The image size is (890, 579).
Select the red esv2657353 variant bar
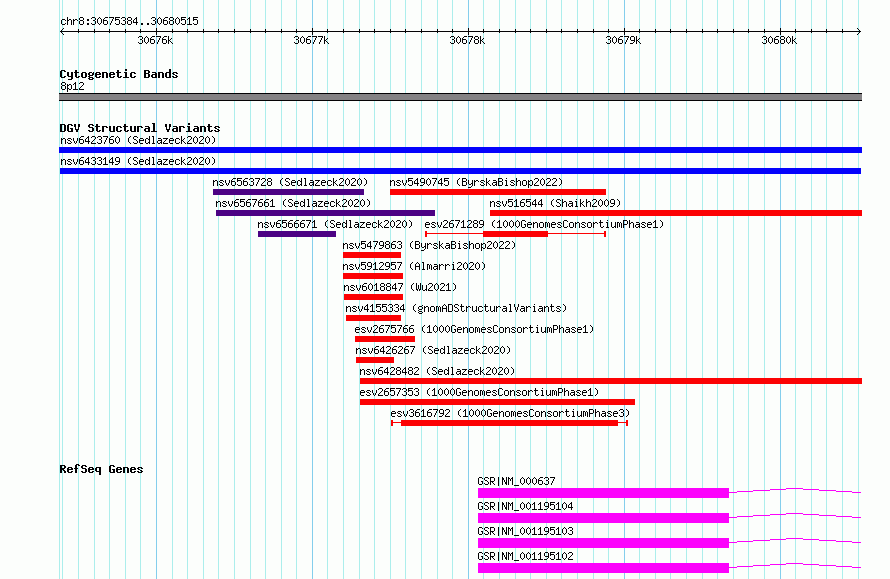(x=497, y=402)
